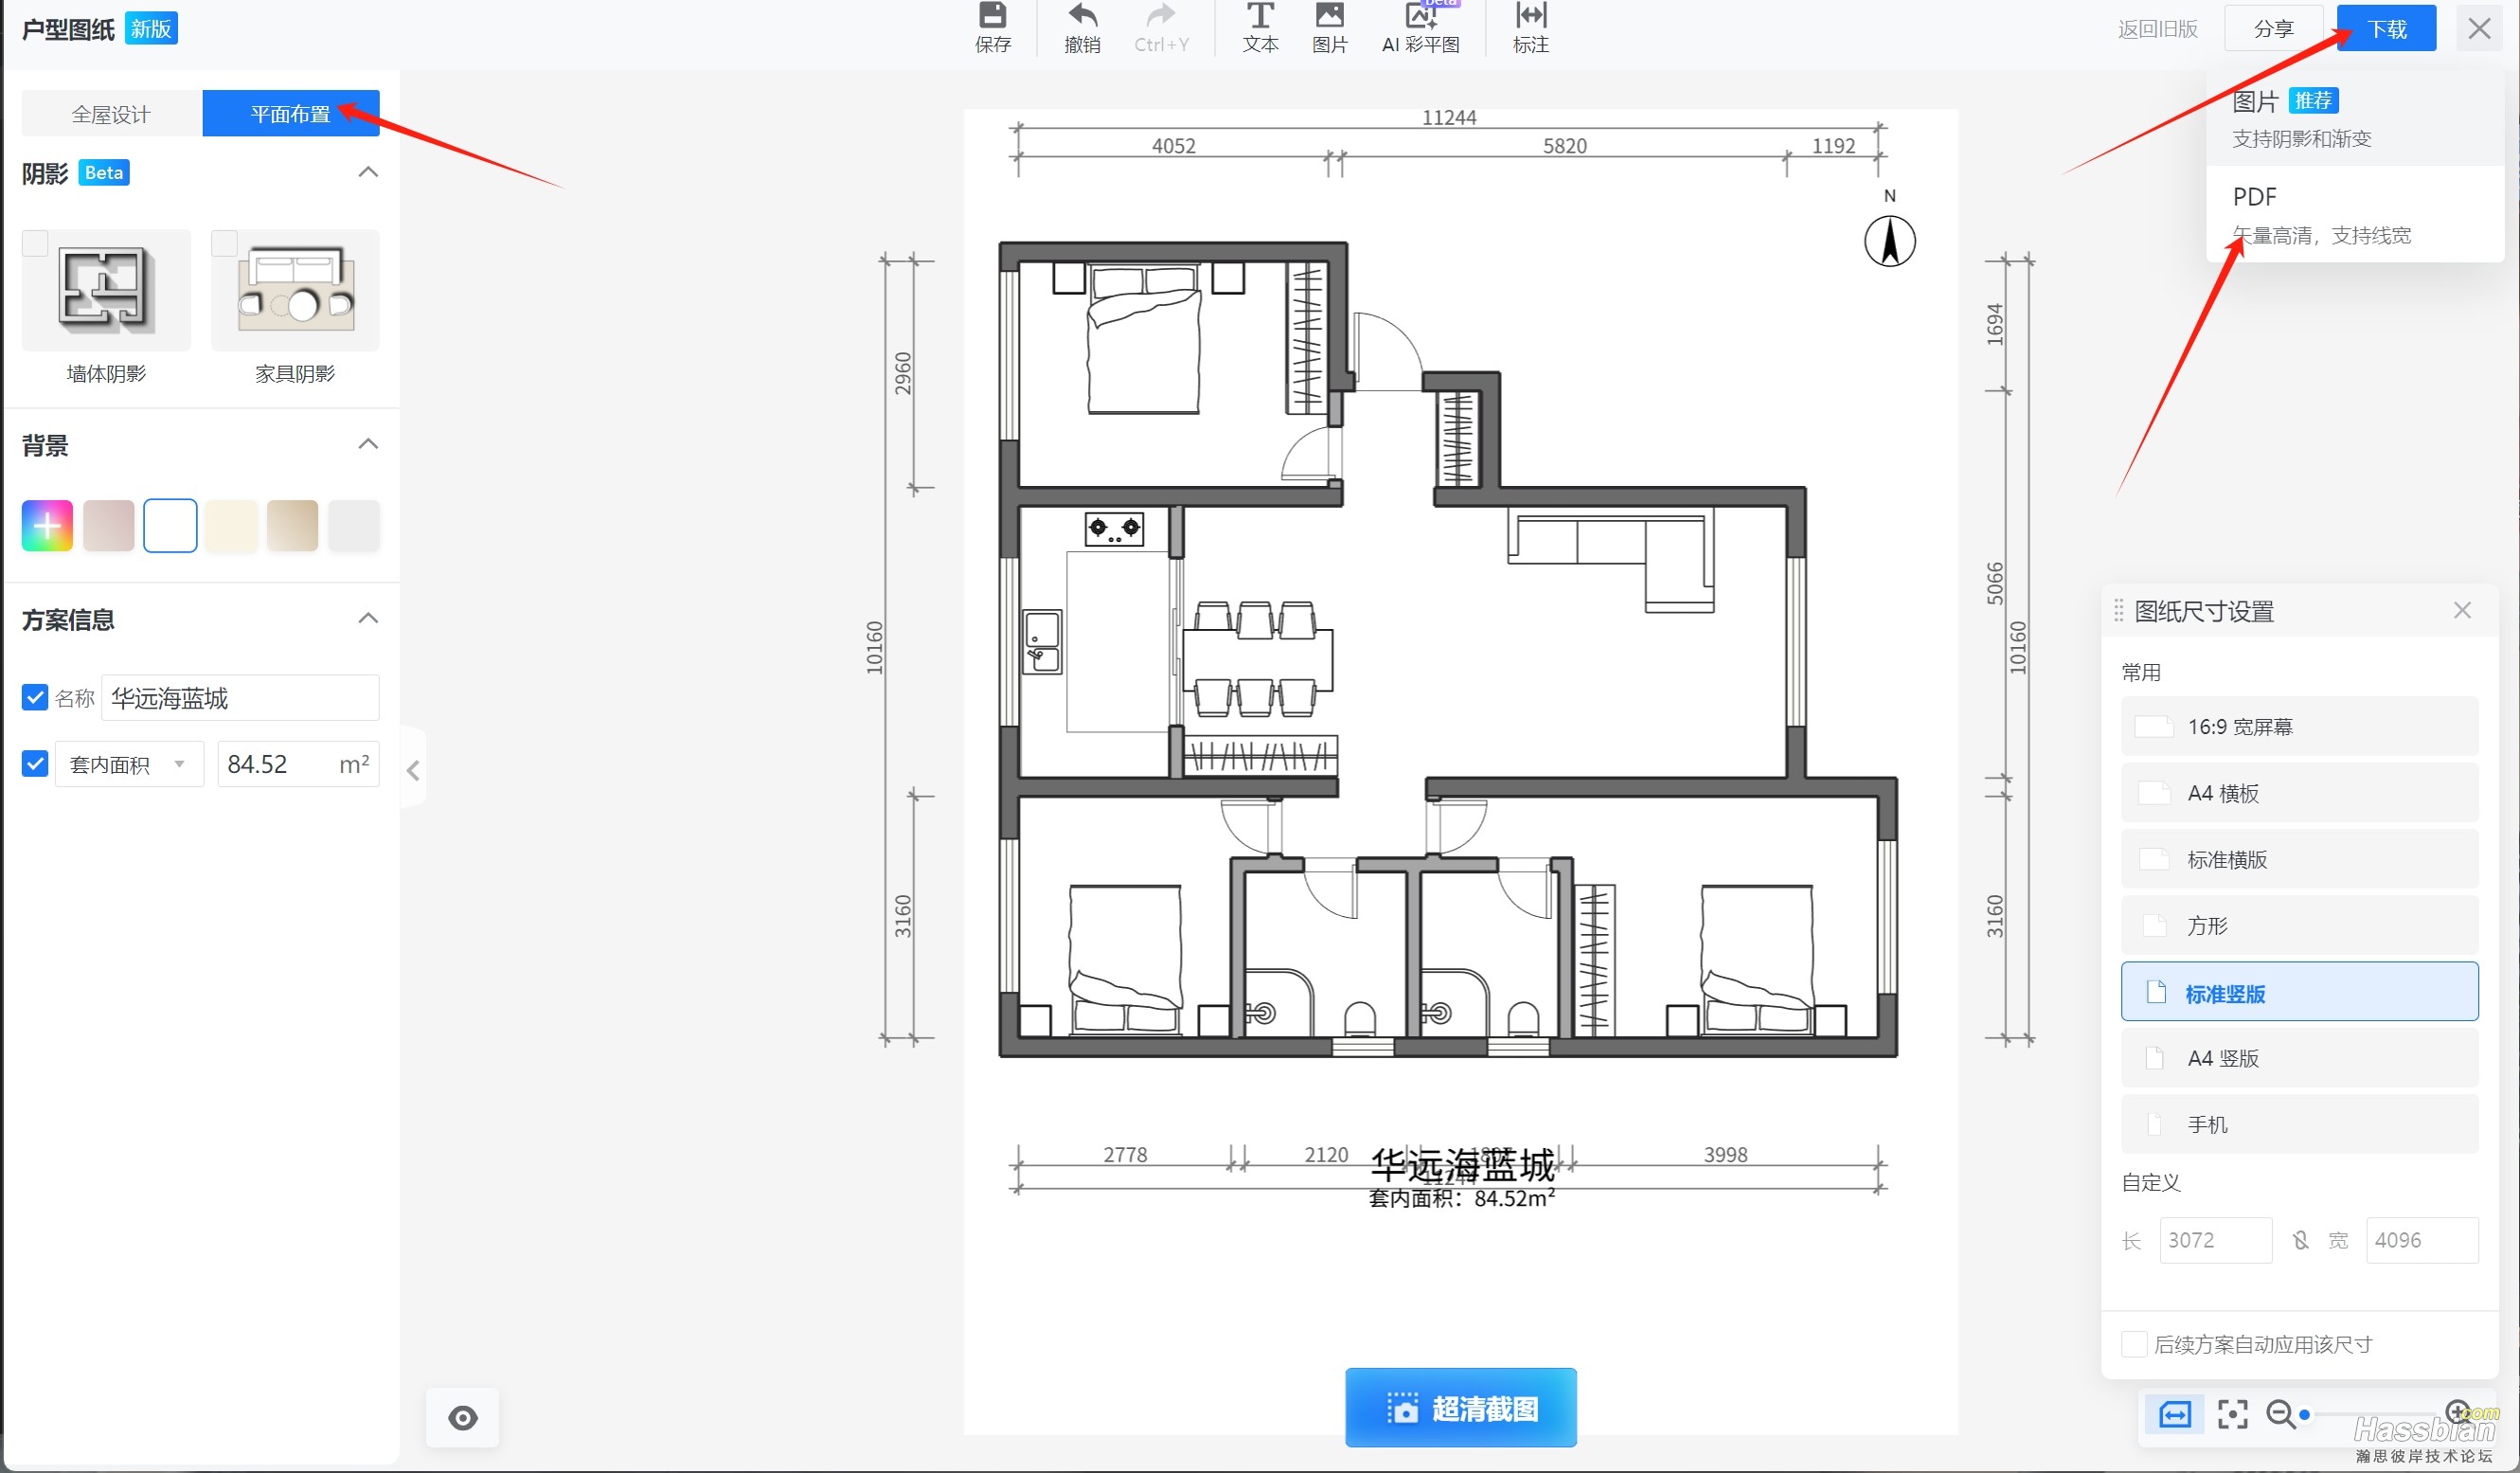This screenshot has height=1473, width=2520.
Task: Select the 标准竖版 paper size option
Action: pos(2299,995)
